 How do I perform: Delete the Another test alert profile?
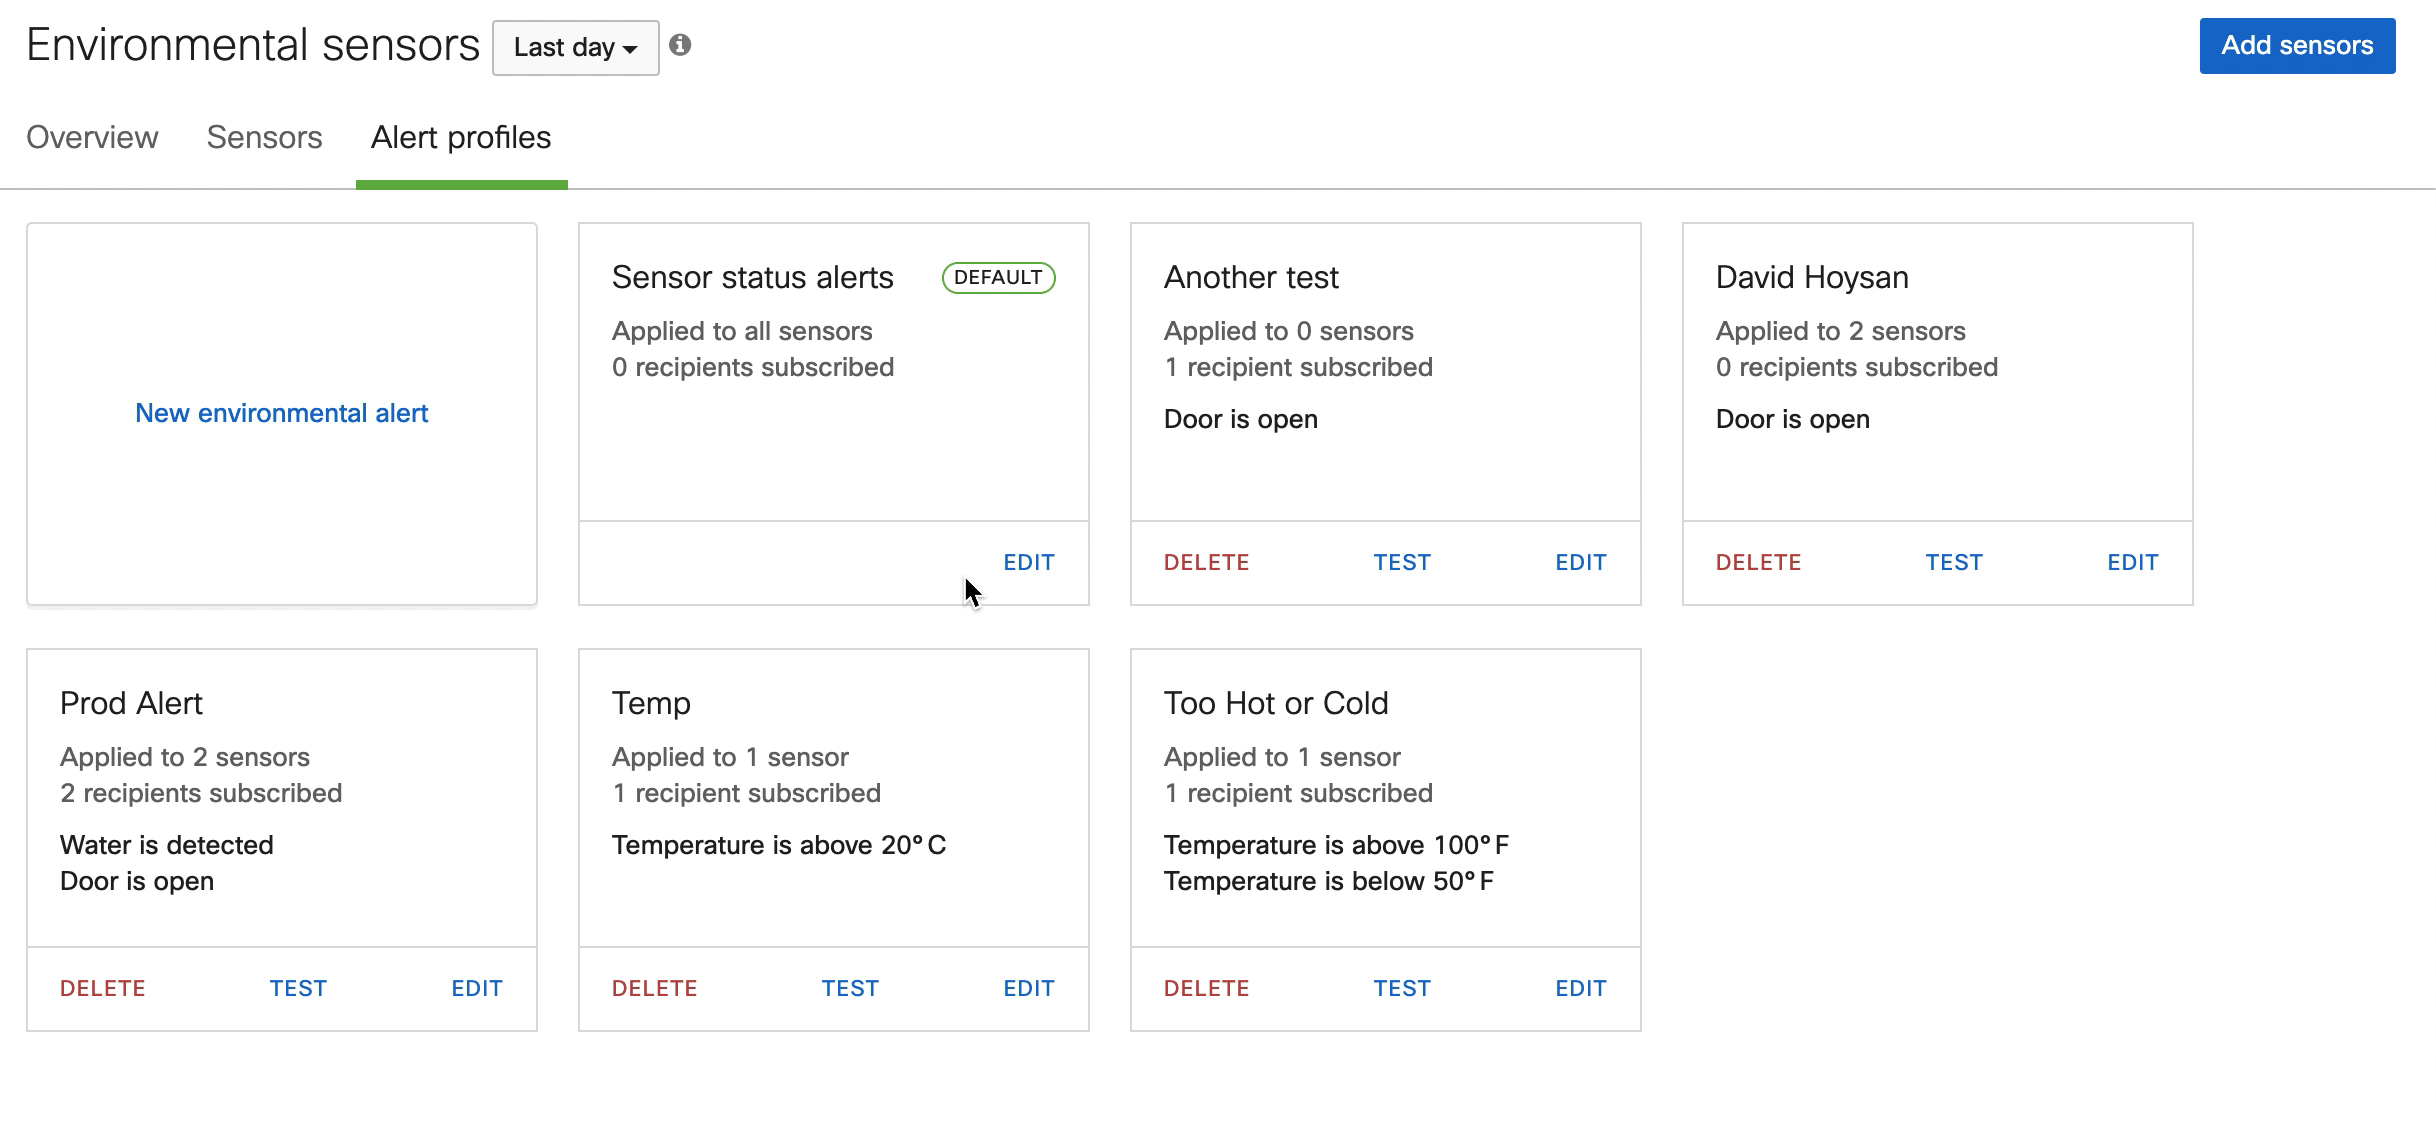click(x=1206, y=562)
